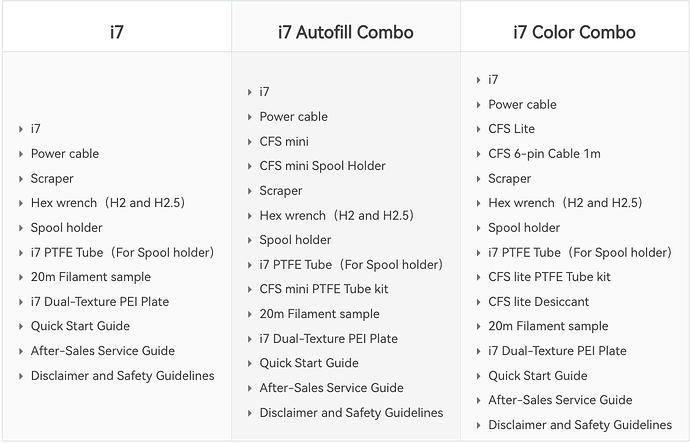Click arrow bullet beside CFS lite Desiccant

point(478,302)
